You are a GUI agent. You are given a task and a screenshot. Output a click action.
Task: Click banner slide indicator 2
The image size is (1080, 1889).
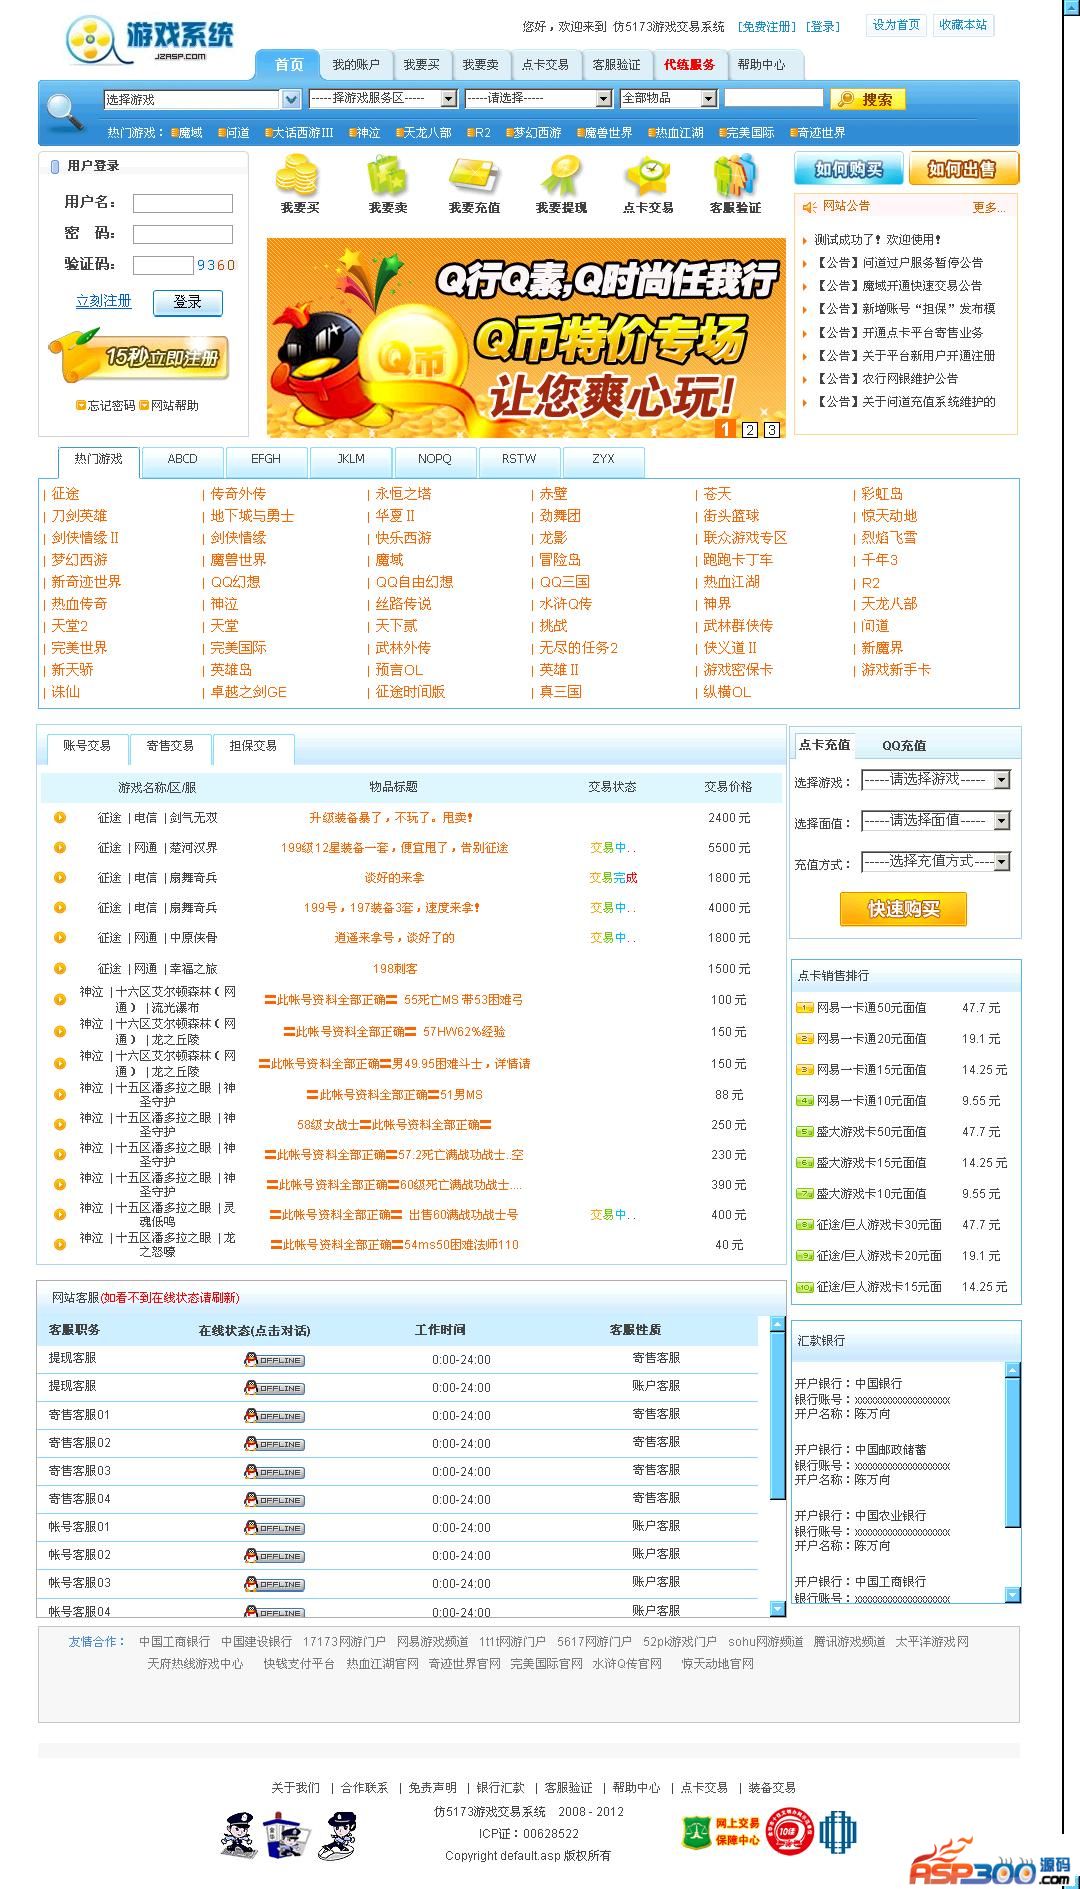[x=750, y=429]
